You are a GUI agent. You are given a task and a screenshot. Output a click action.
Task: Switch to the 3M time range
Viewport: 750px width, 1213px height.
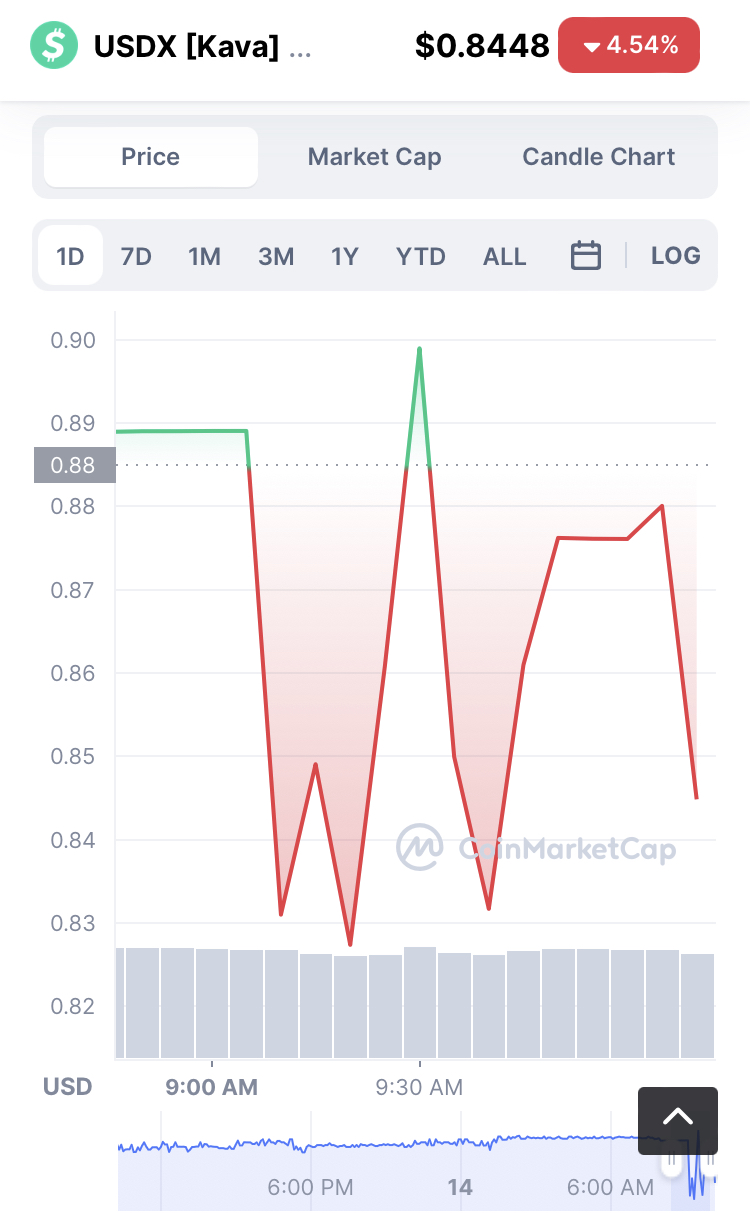point(276,256)
